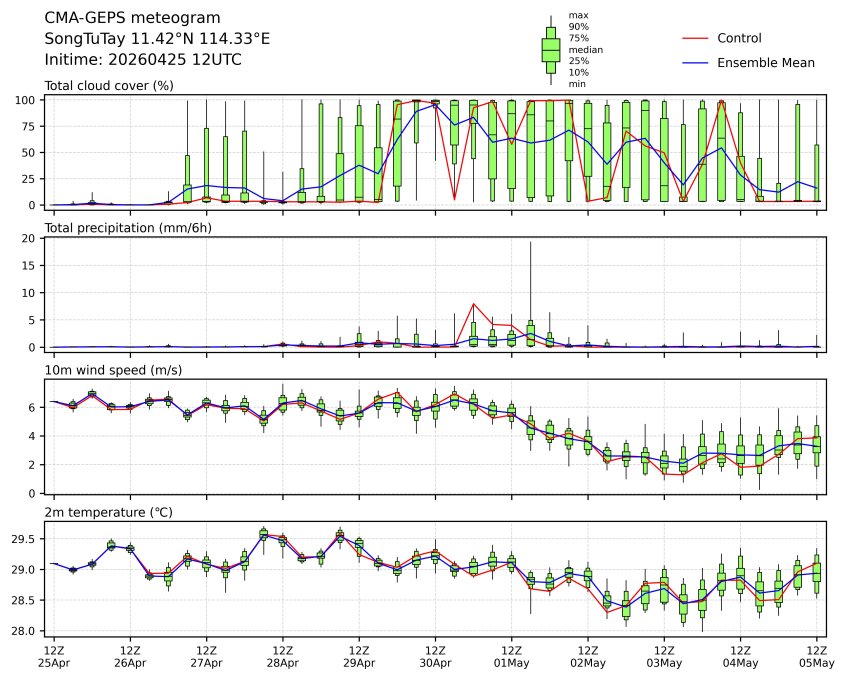
Task: Click the blue Ensemble Mean legend line
Action: [696, 63]
